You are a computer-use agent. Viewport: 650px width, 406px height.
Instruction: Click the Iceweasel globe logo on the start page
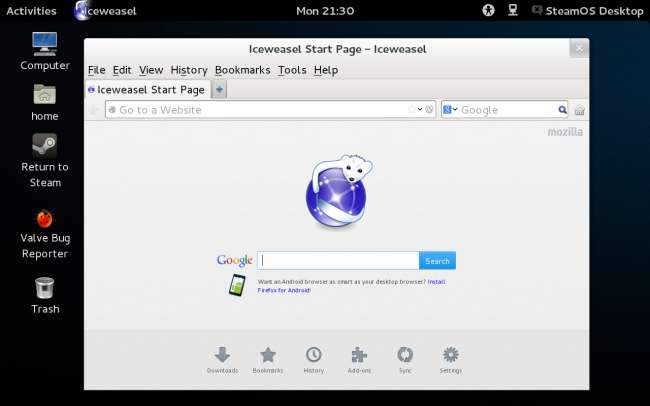(338, 191)
